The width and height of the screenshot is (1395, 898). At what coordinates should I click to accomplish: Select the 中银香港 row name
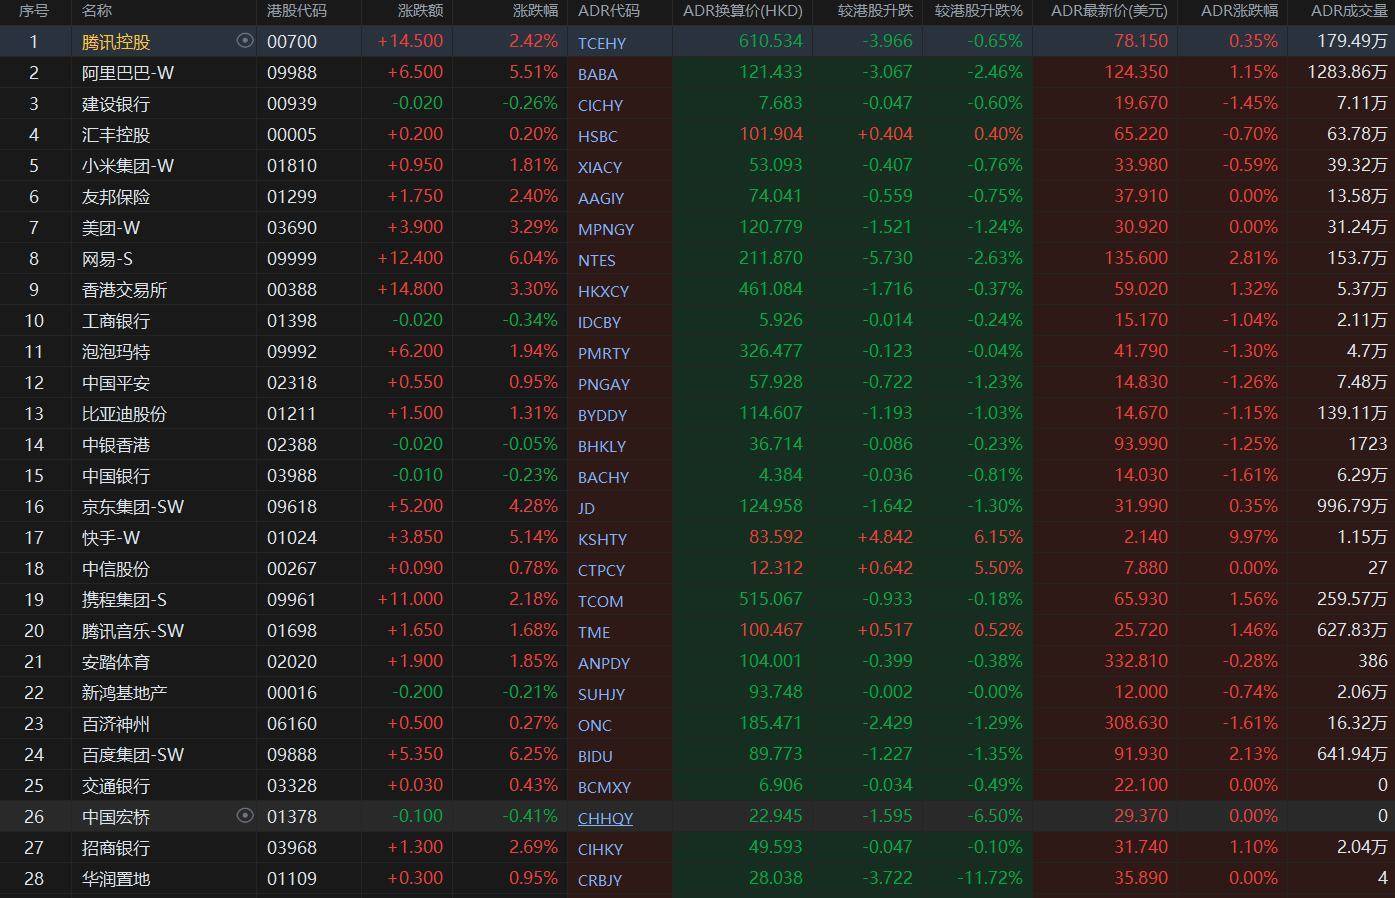pyautogui.click(x=116, y=445)
